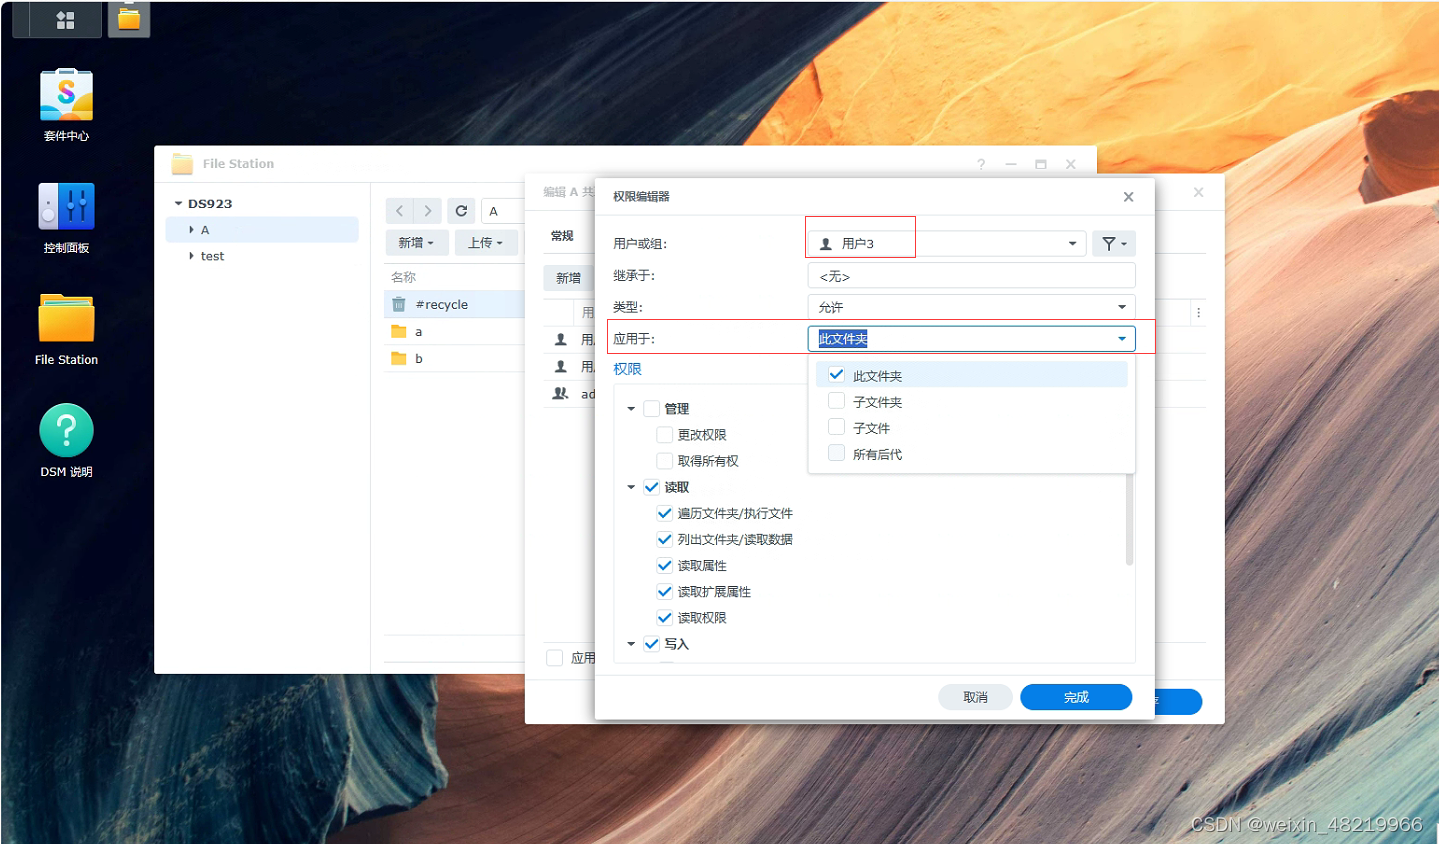Check the 所有后代 option

click(837, 453)
